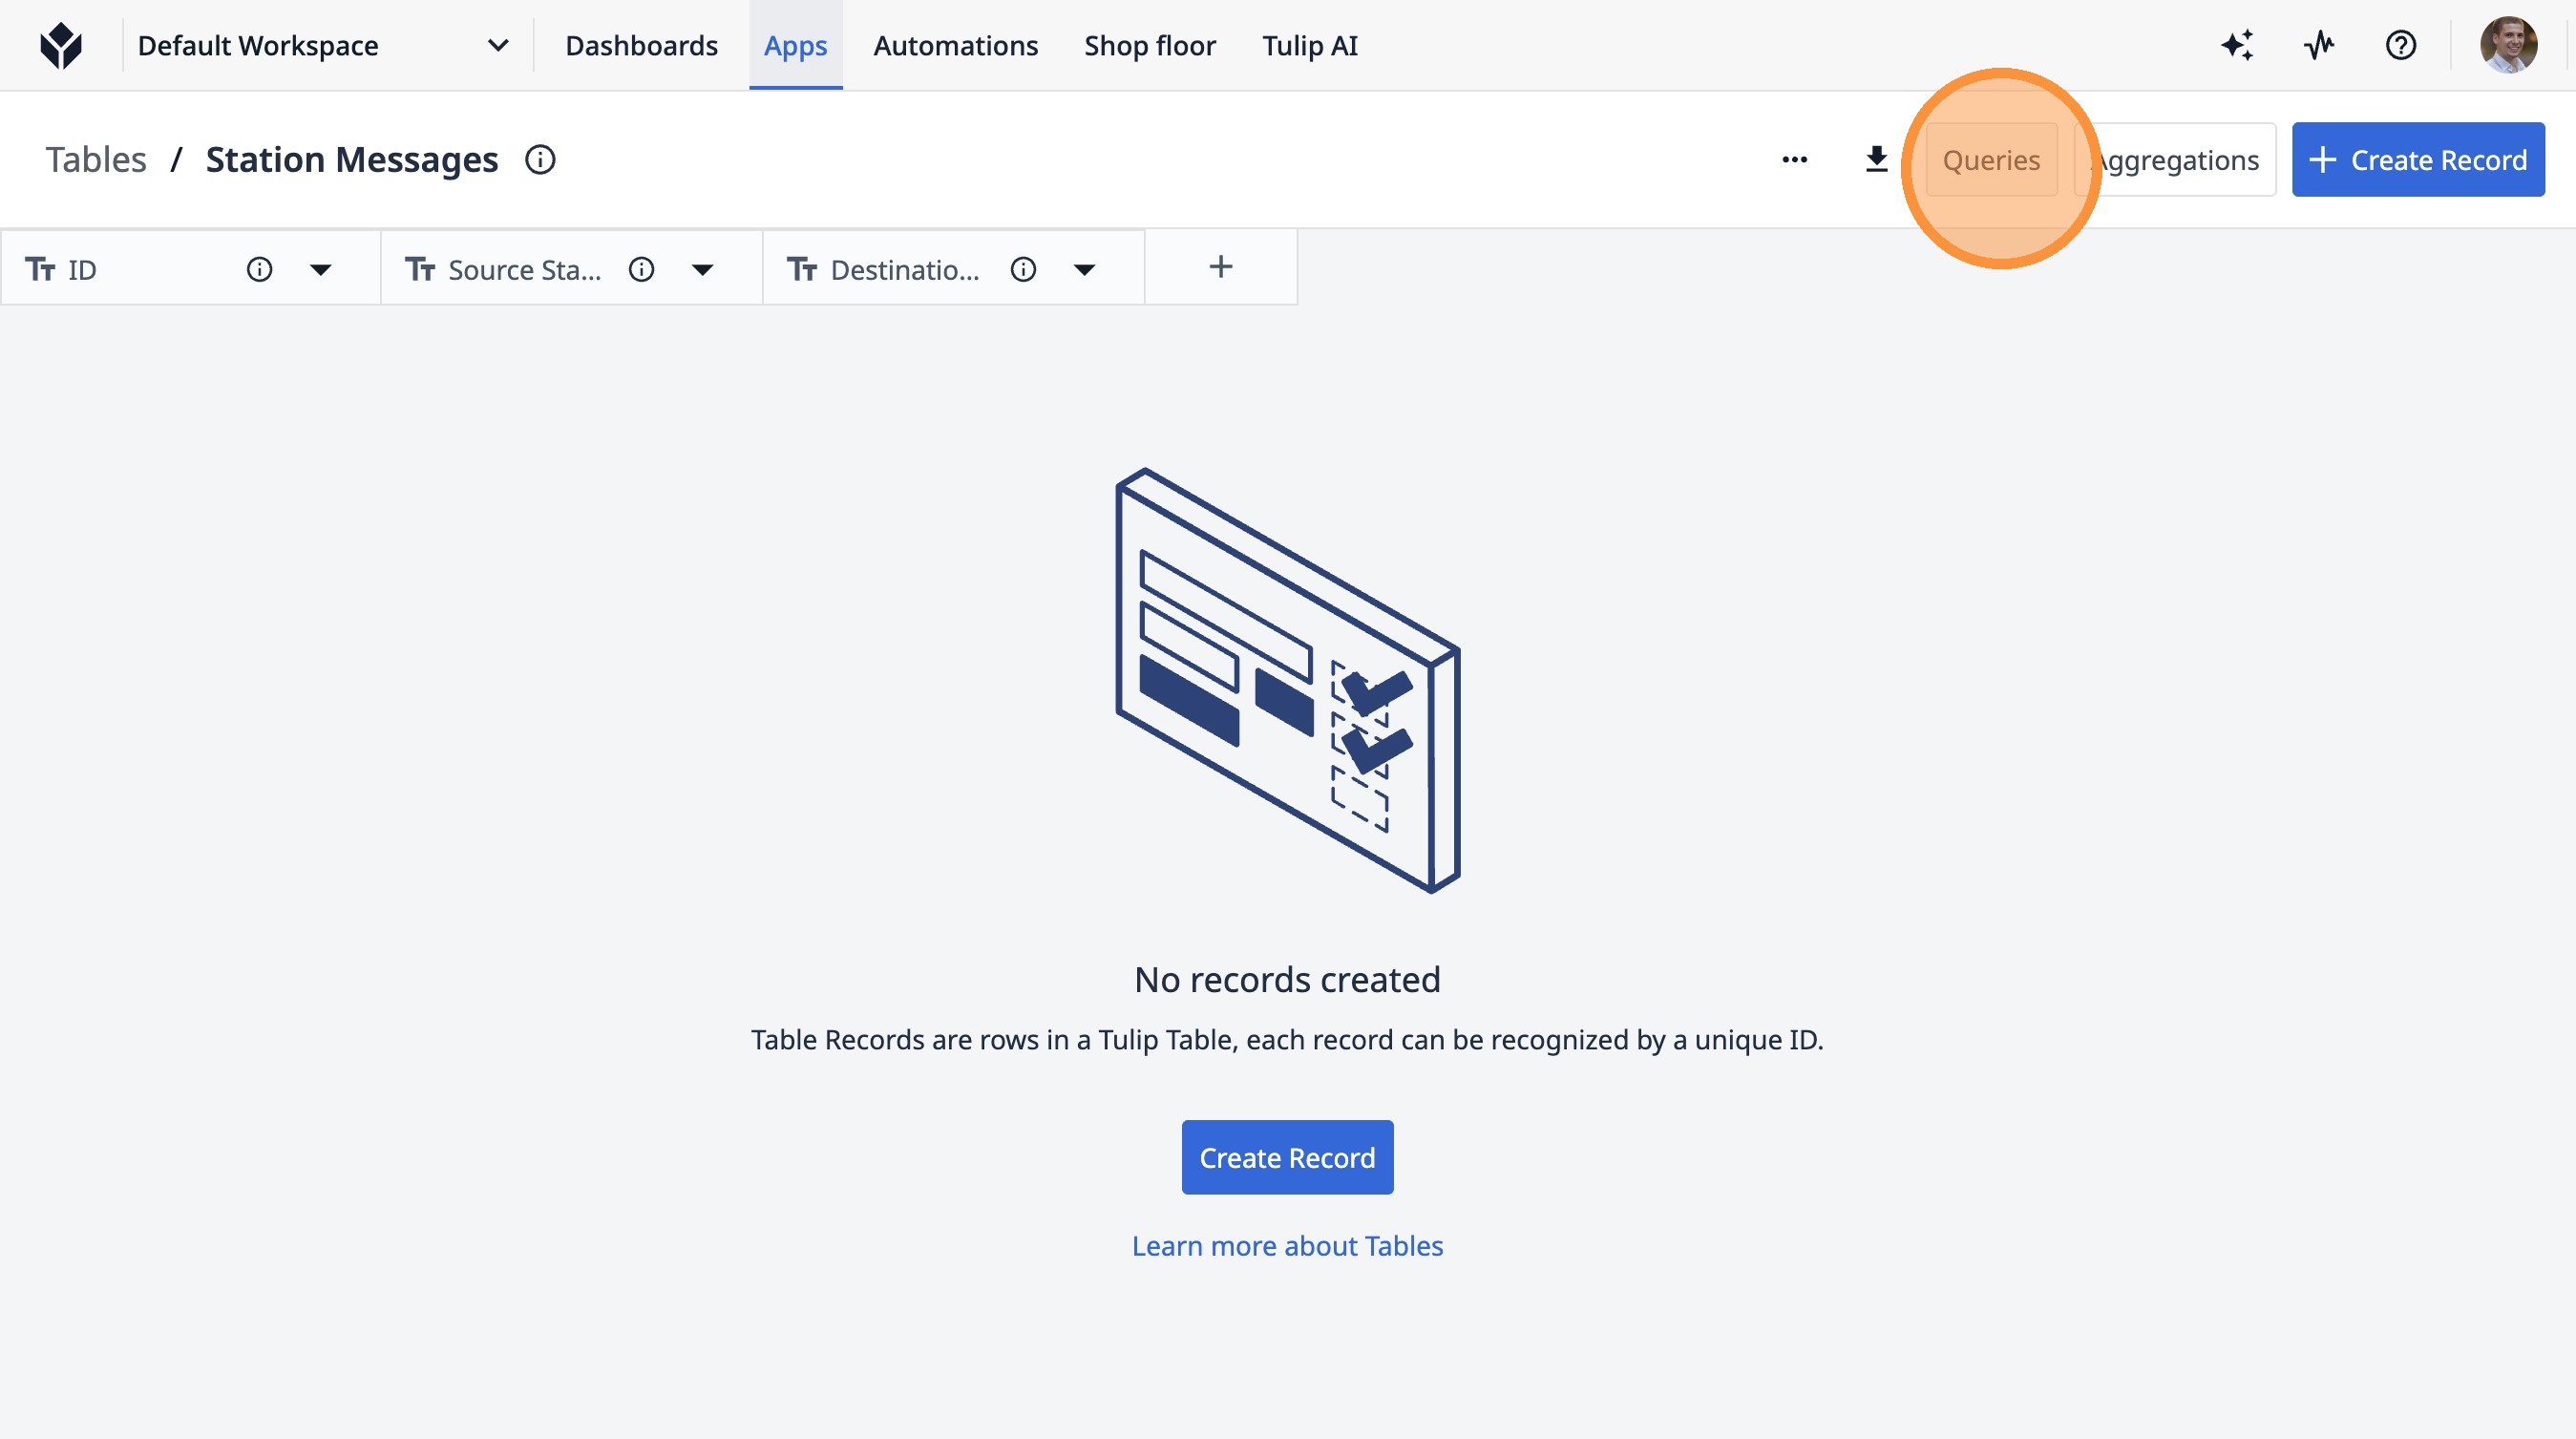Open the three-dots more options menu

pyautogui.click(x=1795, y=160)
